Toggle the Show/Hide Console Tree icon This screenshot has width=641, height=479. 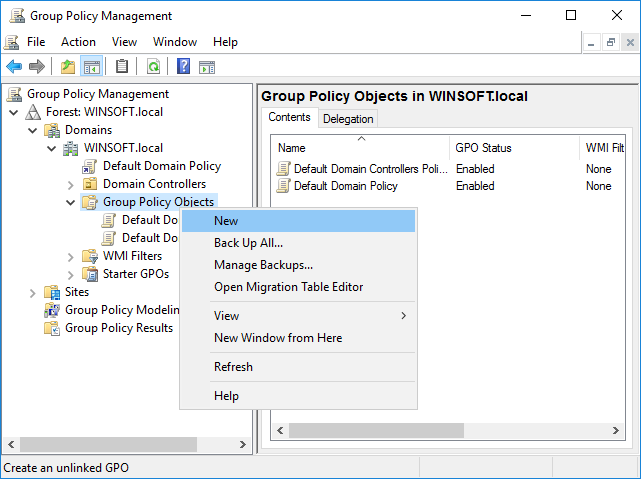coord(92,66)
